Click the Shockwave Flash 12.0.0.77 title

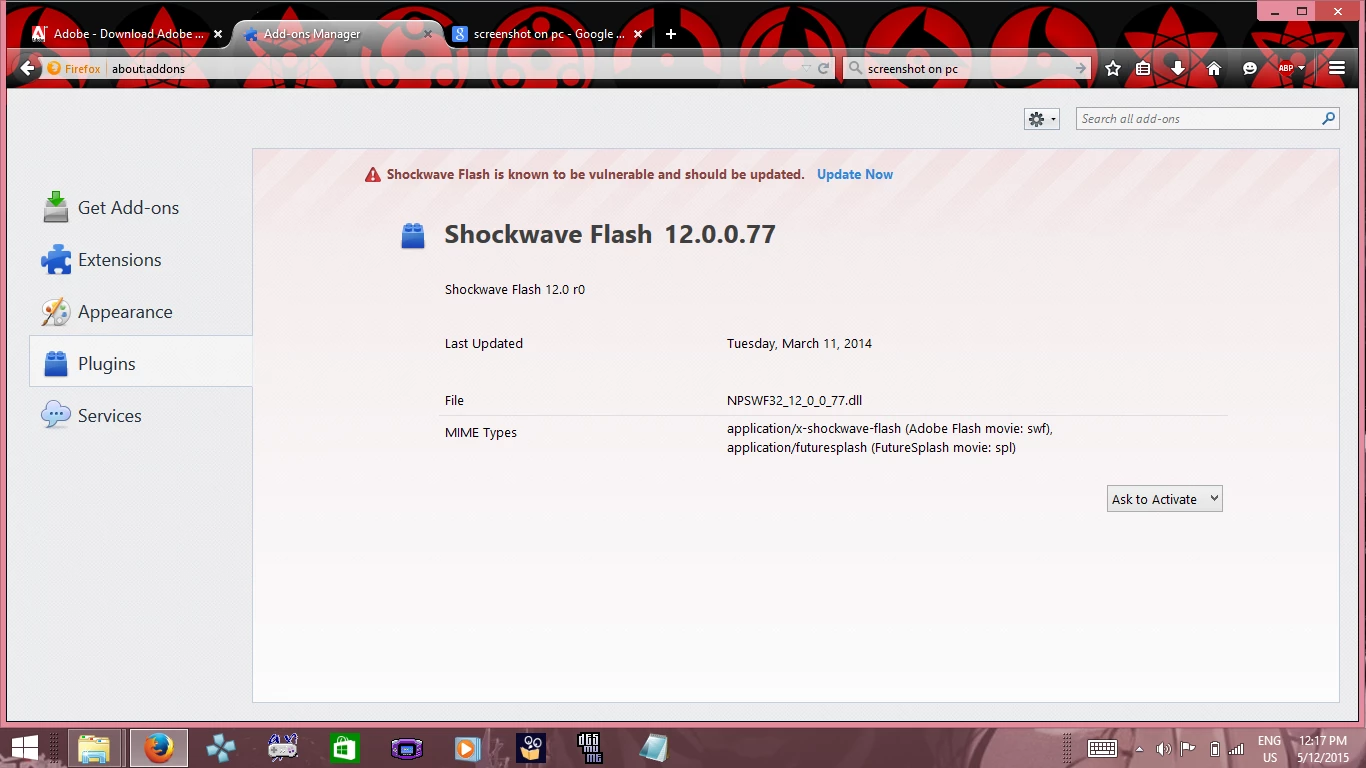pyautogui.click(x=610, y=234)
